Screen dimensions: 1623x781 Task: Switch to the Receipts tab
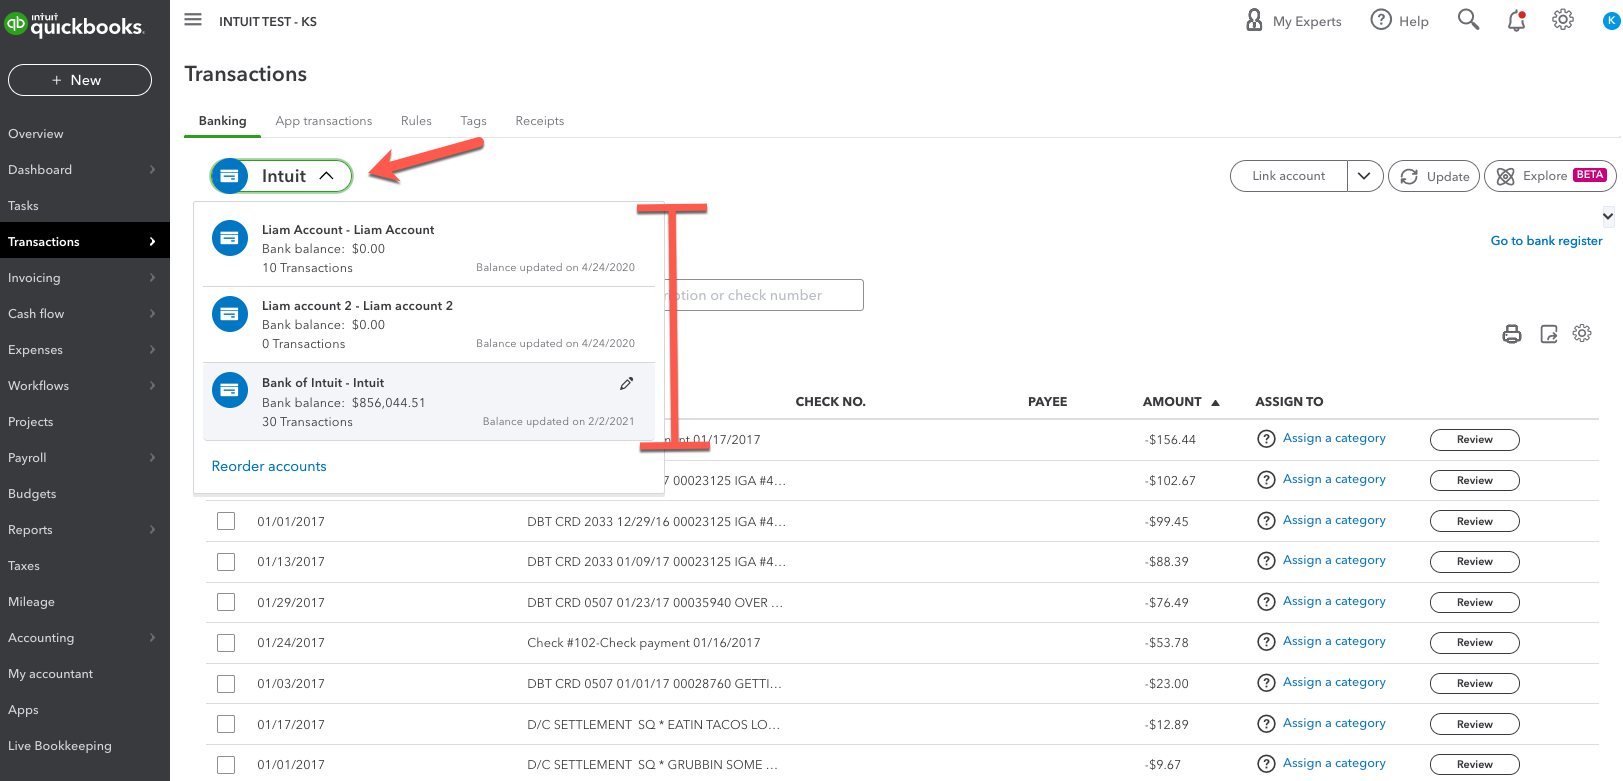tap(540, 121)
